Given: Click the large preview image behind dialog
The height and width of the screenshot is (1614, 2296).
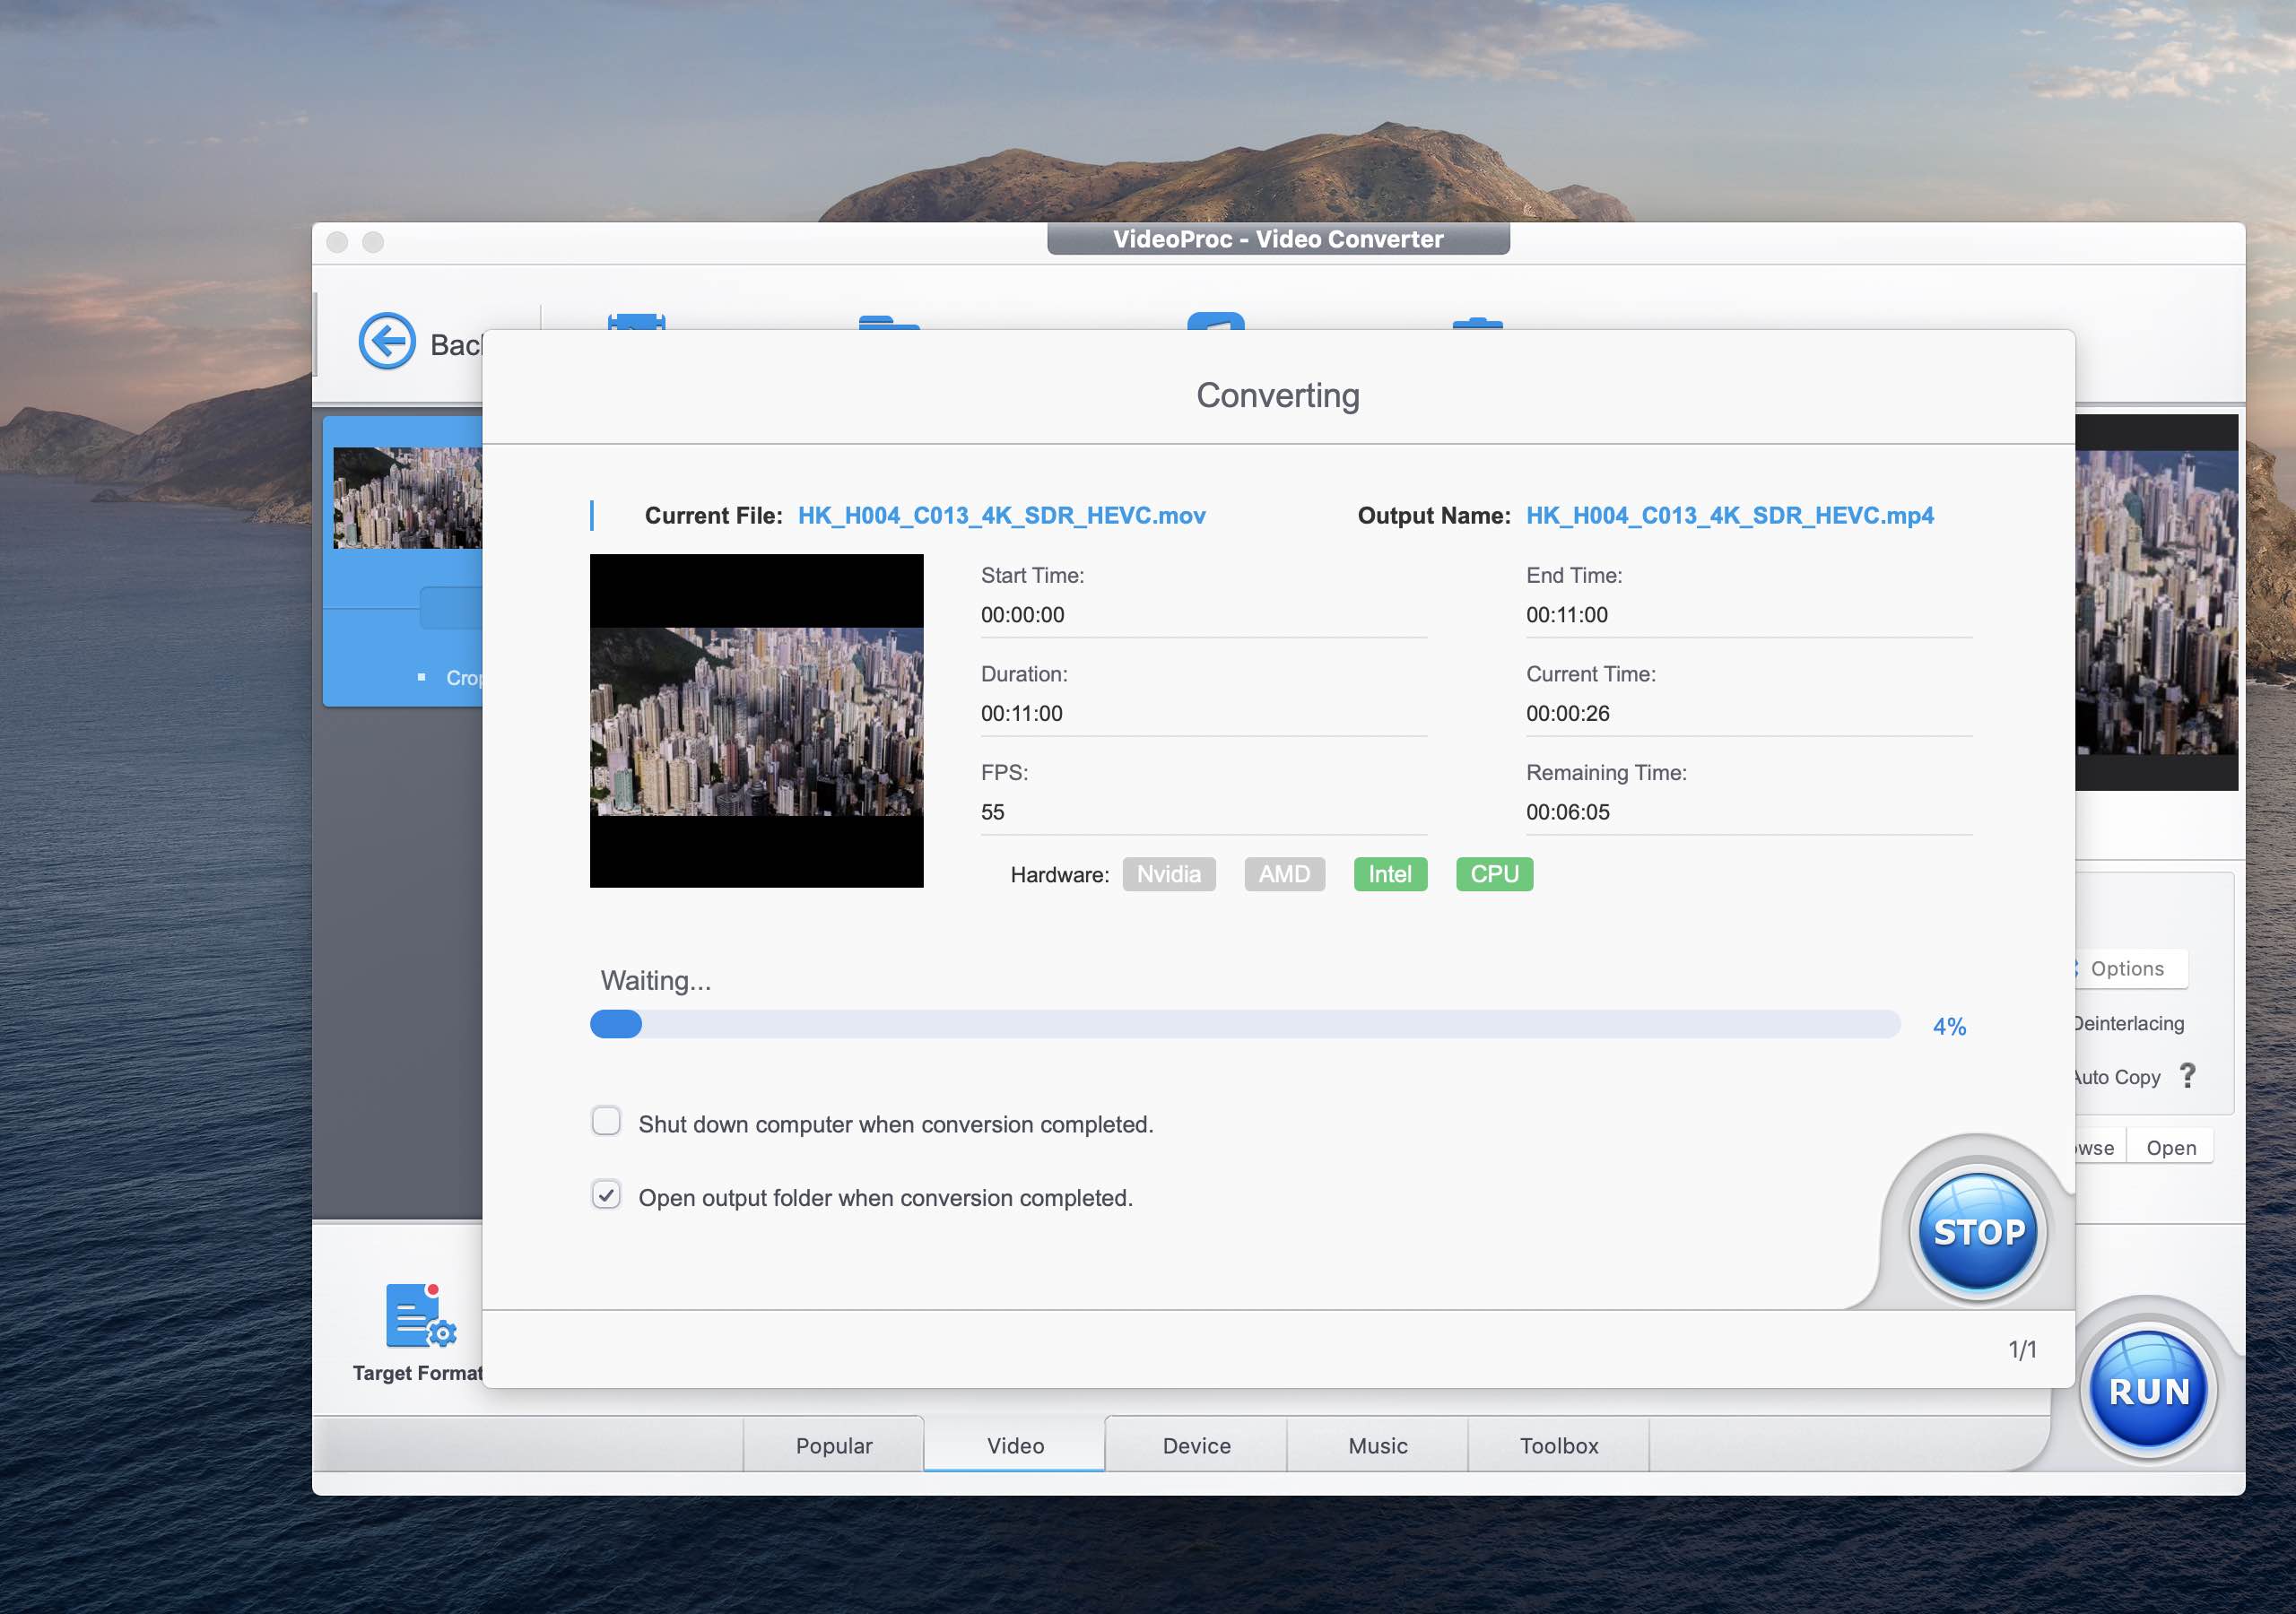Looking at the screenshot, I should click(2156, 602).
